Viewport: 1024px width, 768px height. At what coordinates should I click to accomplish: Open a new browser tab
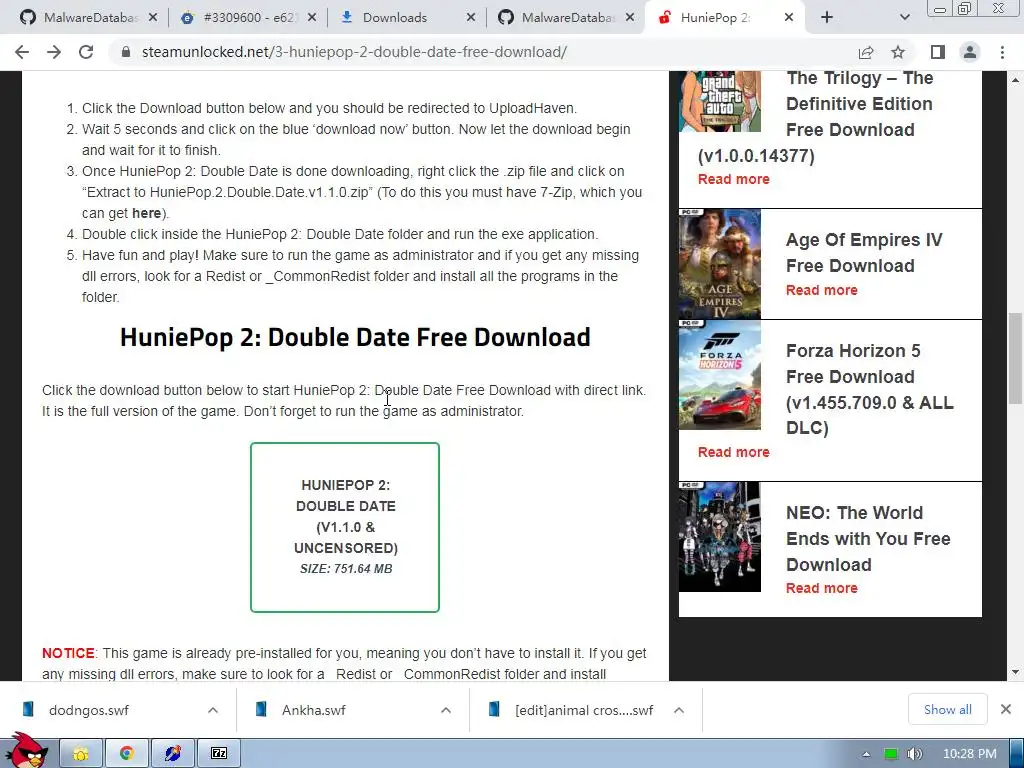(x=827, y=18)
